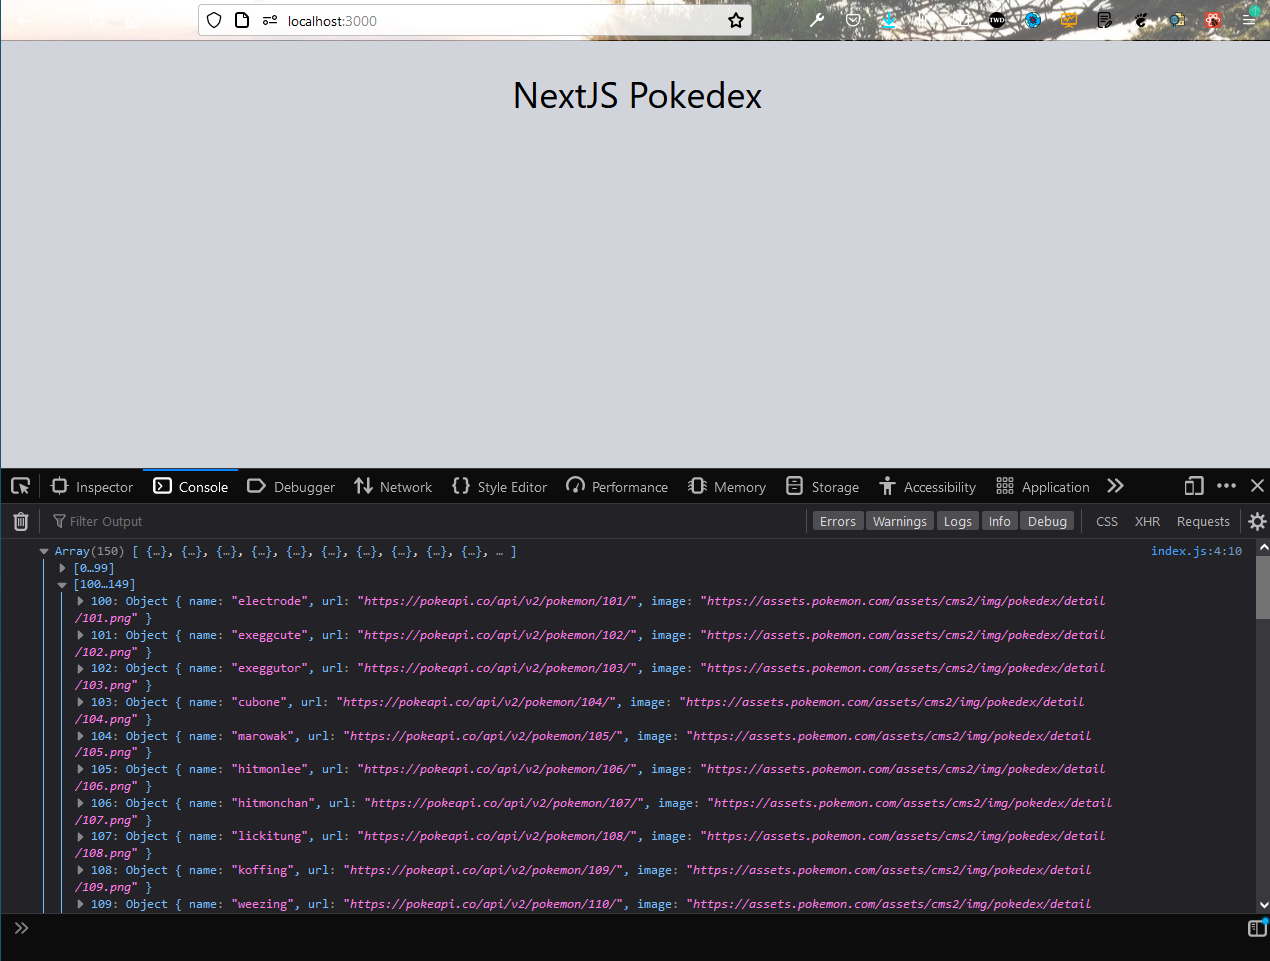
Task: Switch to the Performance tab
Action: tap(617, 487)
